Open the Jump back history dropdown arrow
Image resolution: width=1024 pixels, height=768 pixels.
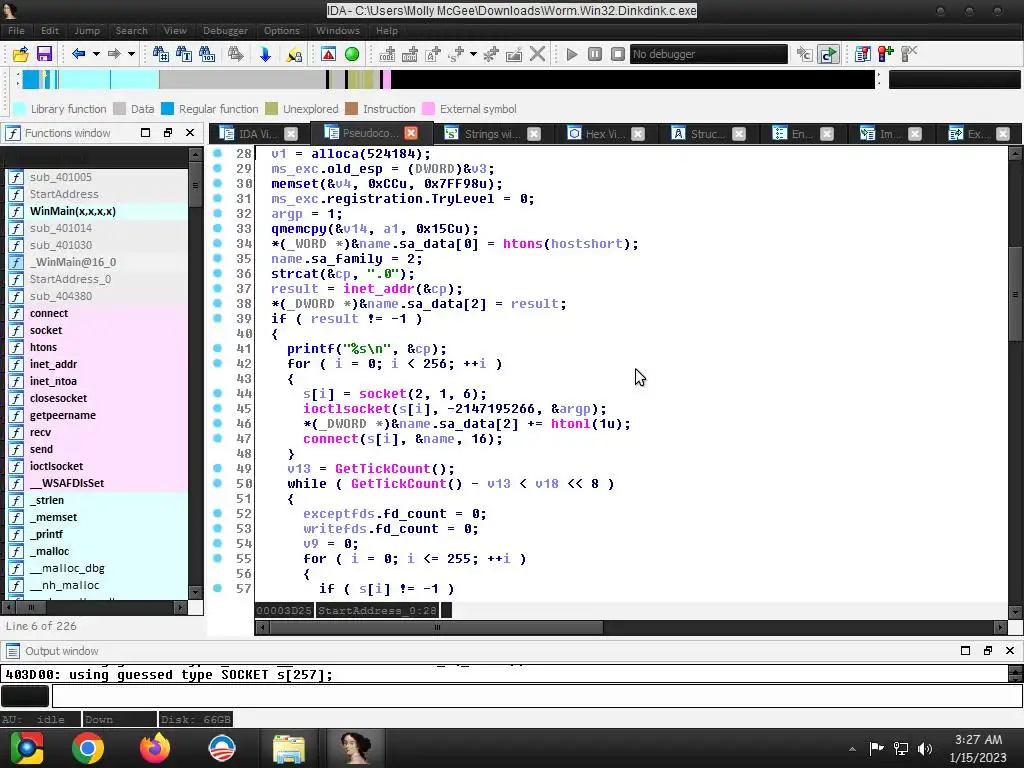click(x=96, y=54)
